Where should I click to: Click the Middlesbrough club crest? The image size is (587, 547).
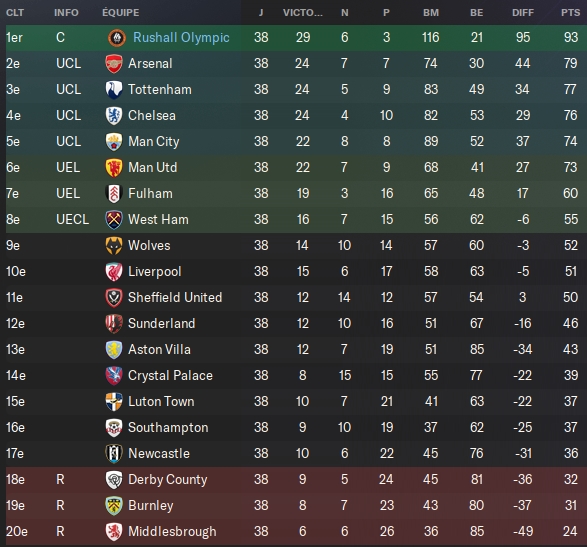pos(114,532)
